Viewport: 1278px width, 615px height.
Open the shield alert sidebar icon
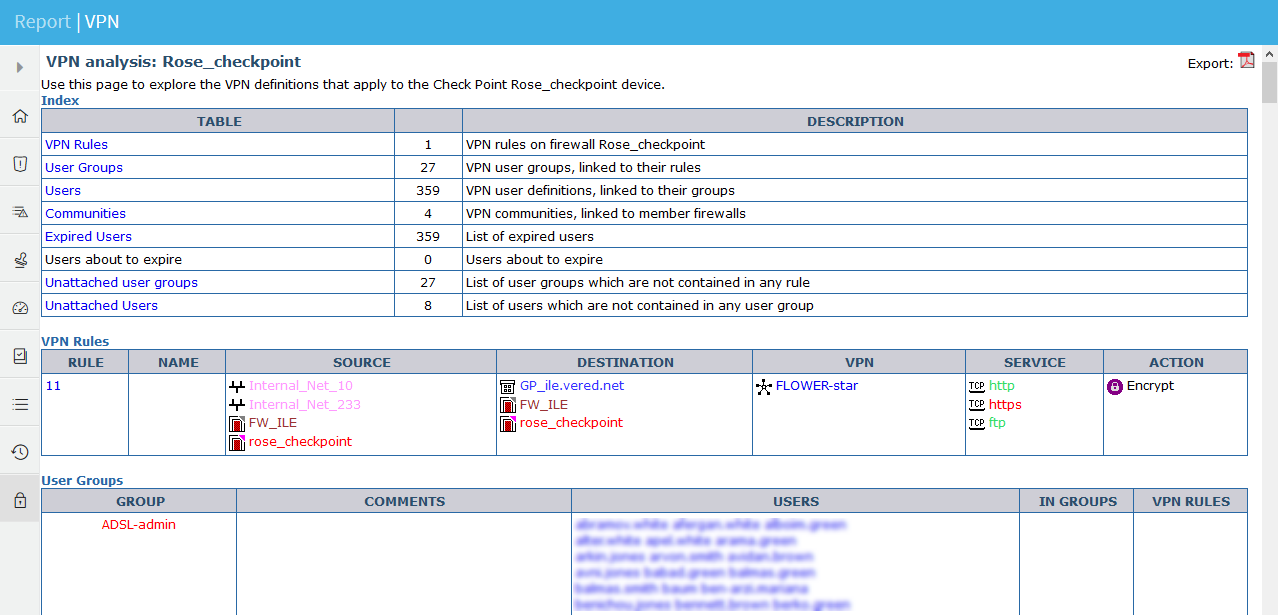pos(20,164)
